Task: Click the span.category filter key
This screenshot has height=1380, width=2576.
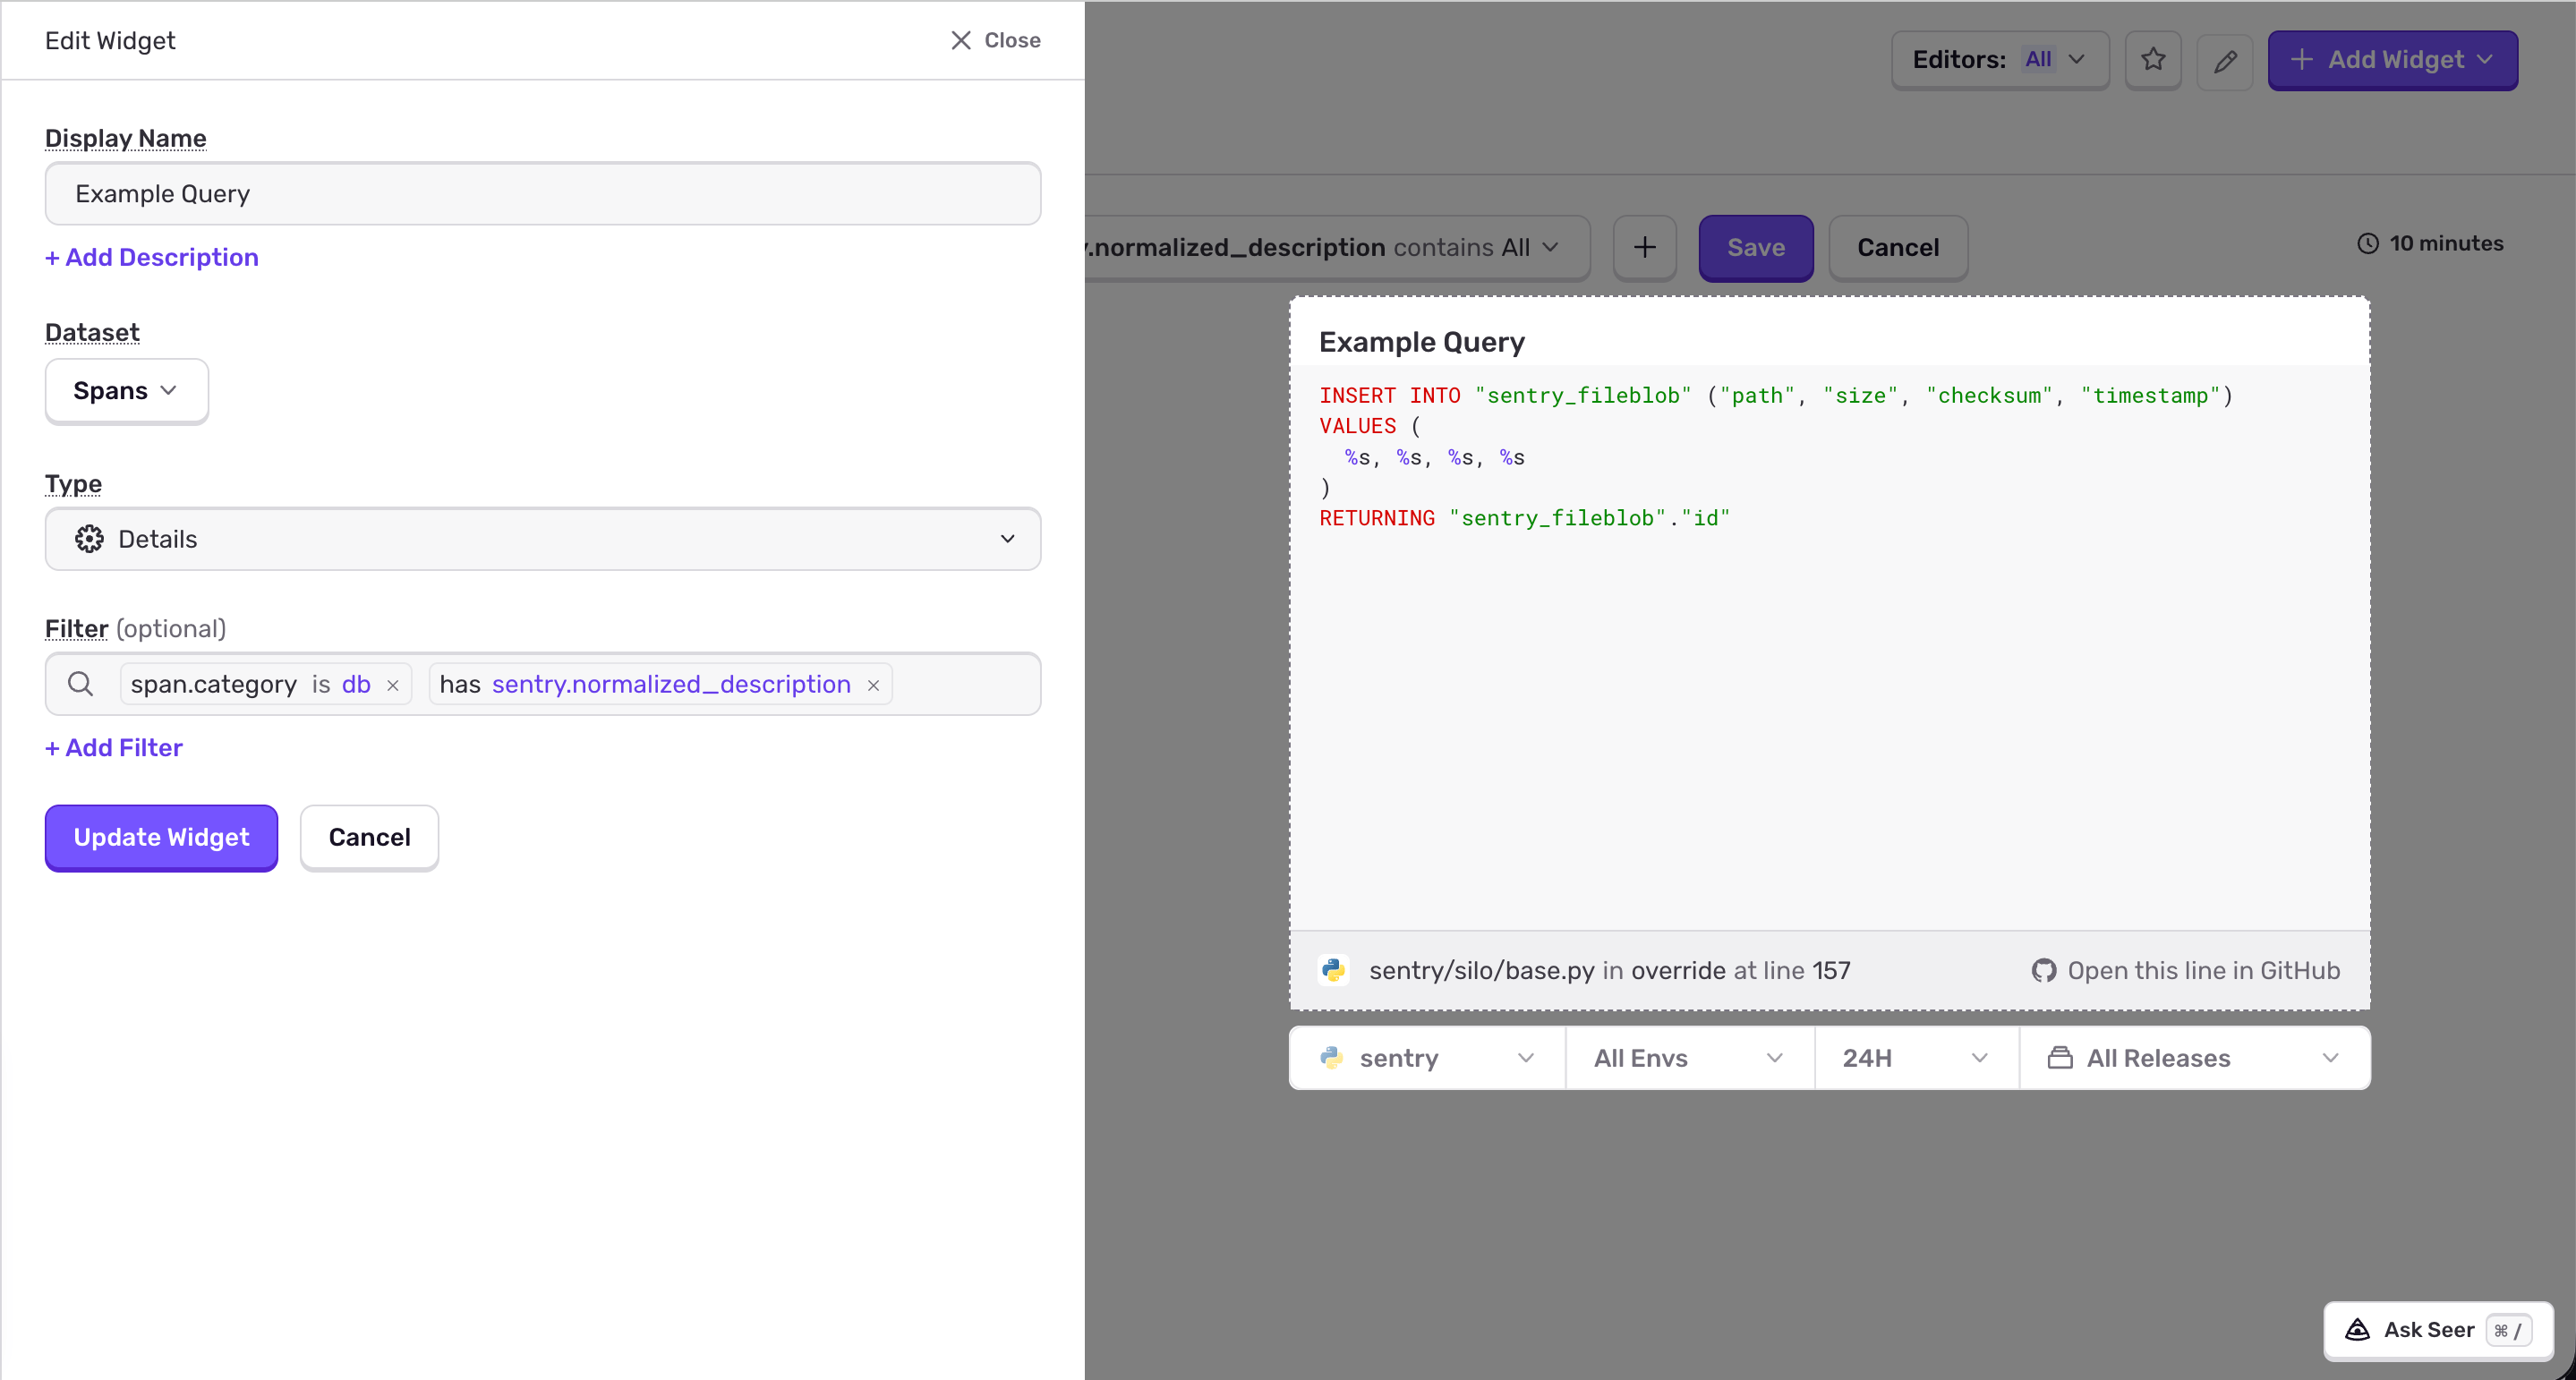Action: (x=214, y=684)
